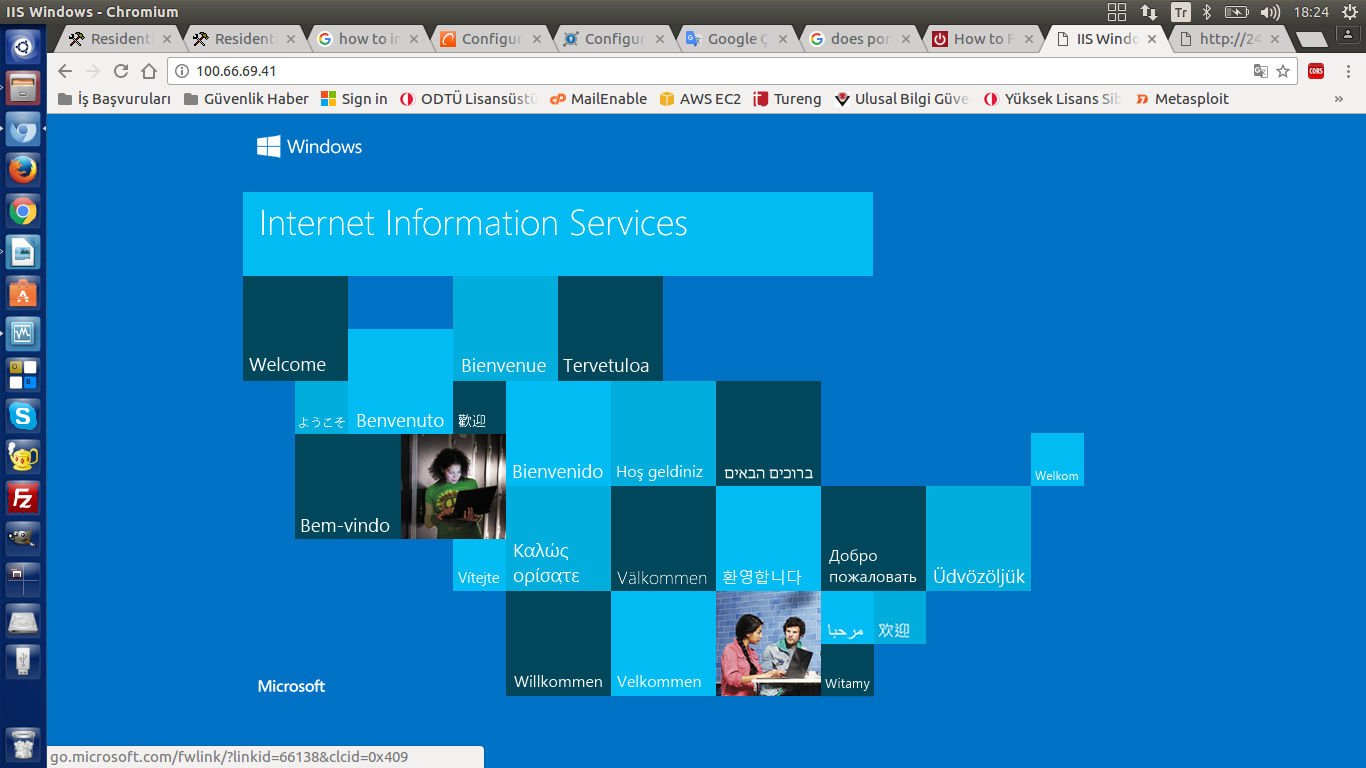The height and width of the screenshot is (768, 1366).
Task: Open Skype from the launcher
Action: [x=23, y=415]
